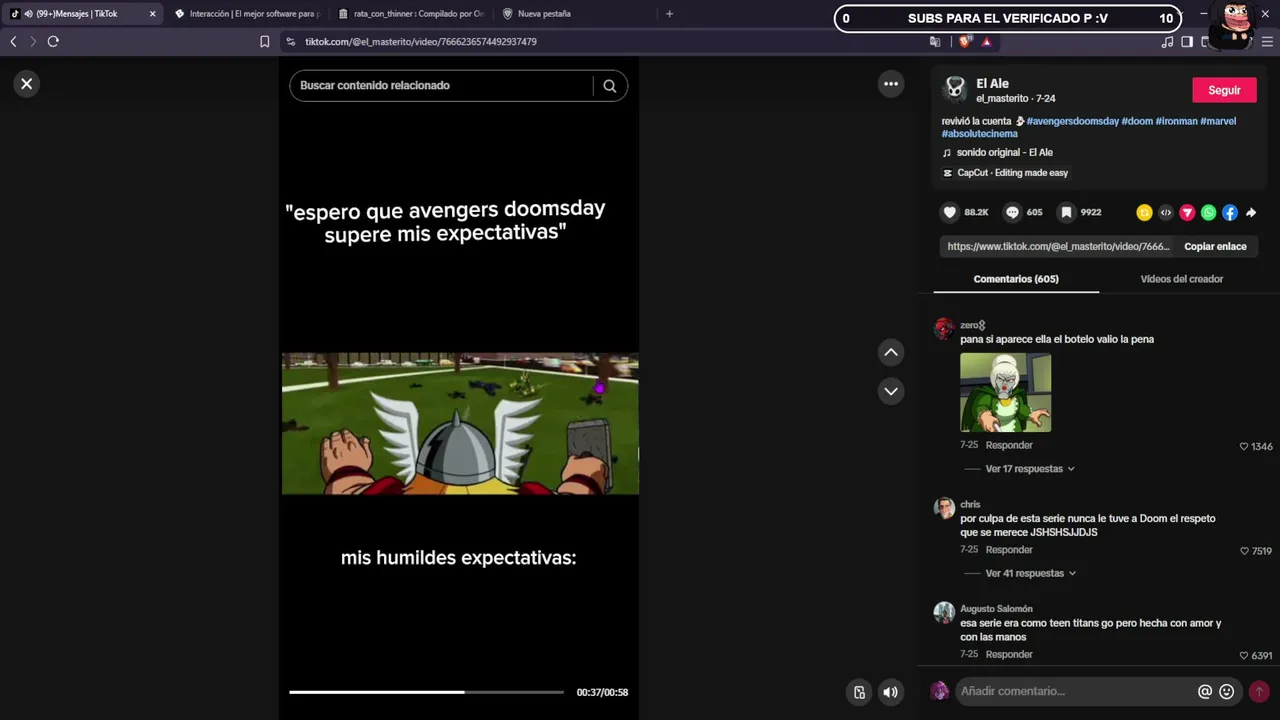Post the comment with the red arrow button
This screenshot has width=1280, height=720.
[x=1259, y=691]
